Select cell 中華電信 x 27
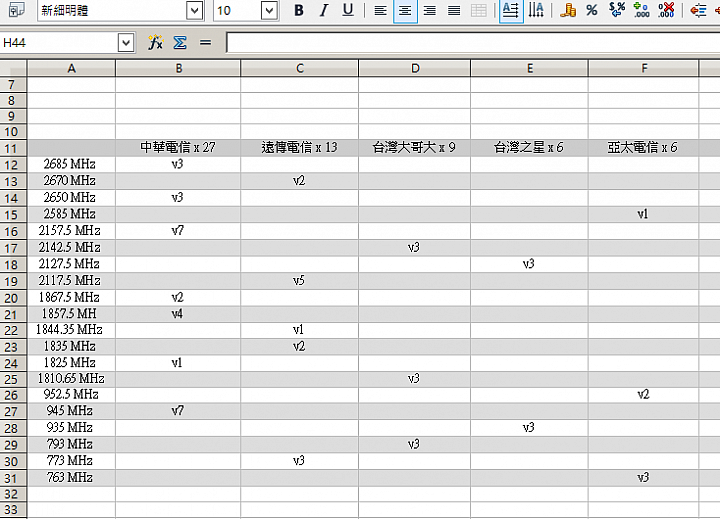720x519 pixels. (x=178, y=147)
